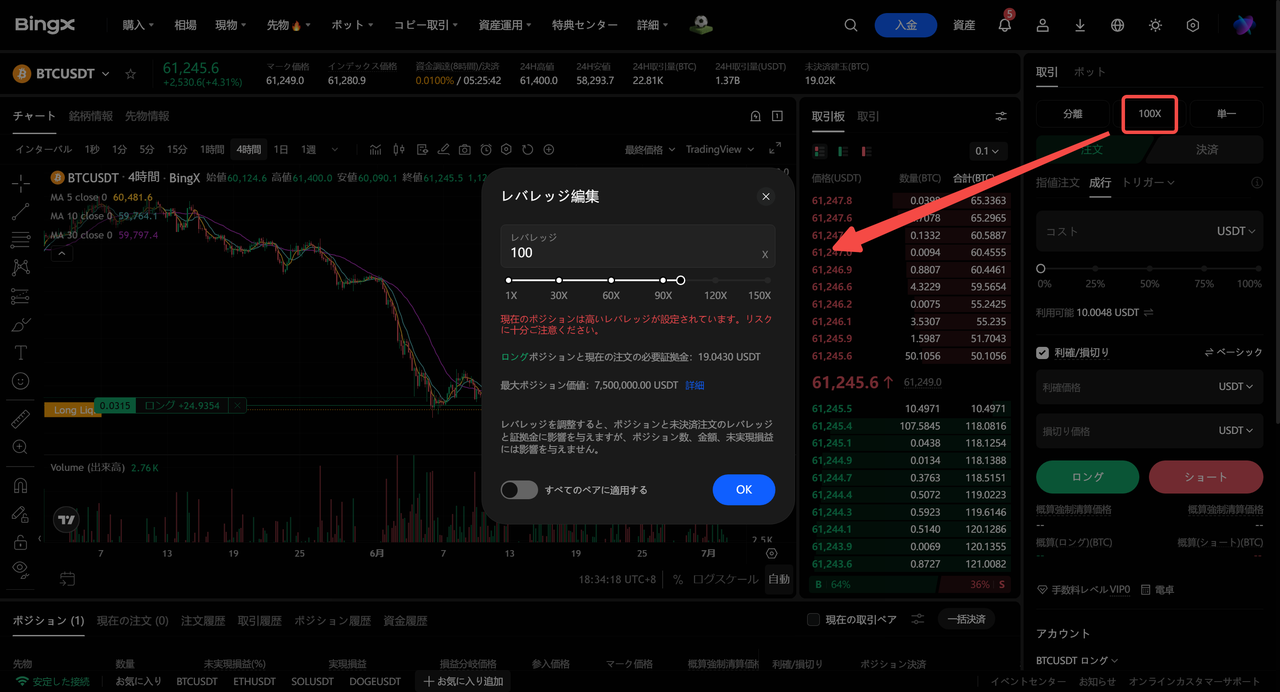
Task: Toggle apply to all pairs switch
Action: point(519,490)
